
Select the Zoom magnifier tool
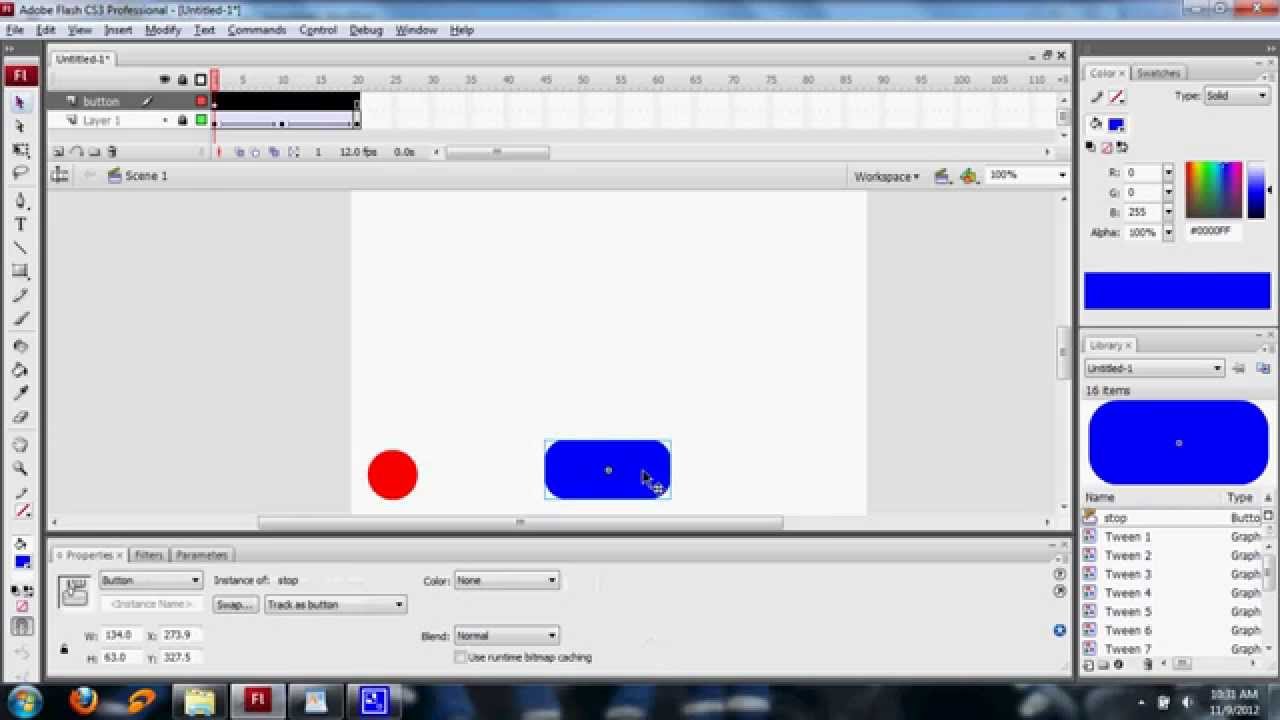pos(20,469)
